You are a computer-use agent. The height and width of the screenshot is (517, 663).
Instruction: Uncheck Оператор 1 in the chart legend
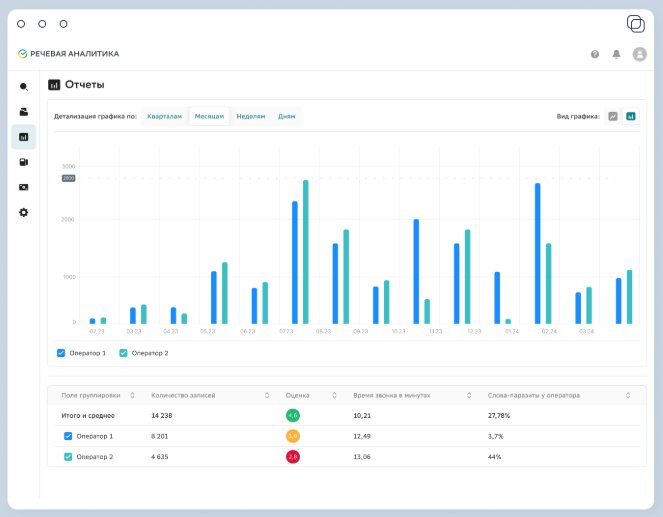[x=61, y=353]
